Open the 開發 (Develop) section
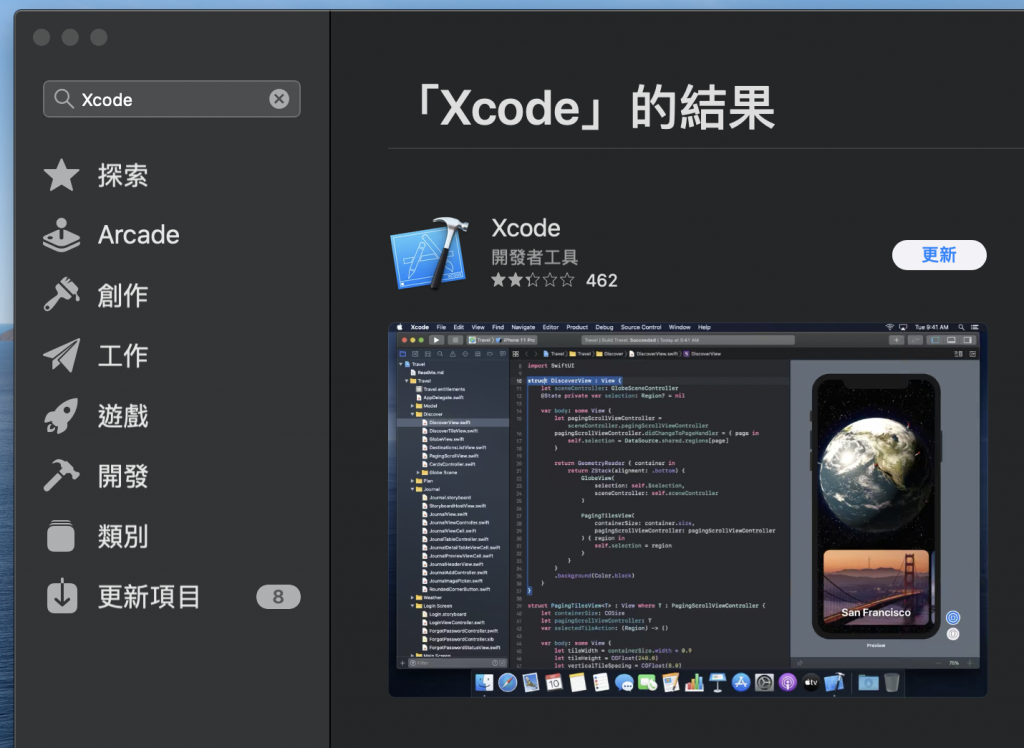This screenshot has width=1024, height=748. [98, 476]
